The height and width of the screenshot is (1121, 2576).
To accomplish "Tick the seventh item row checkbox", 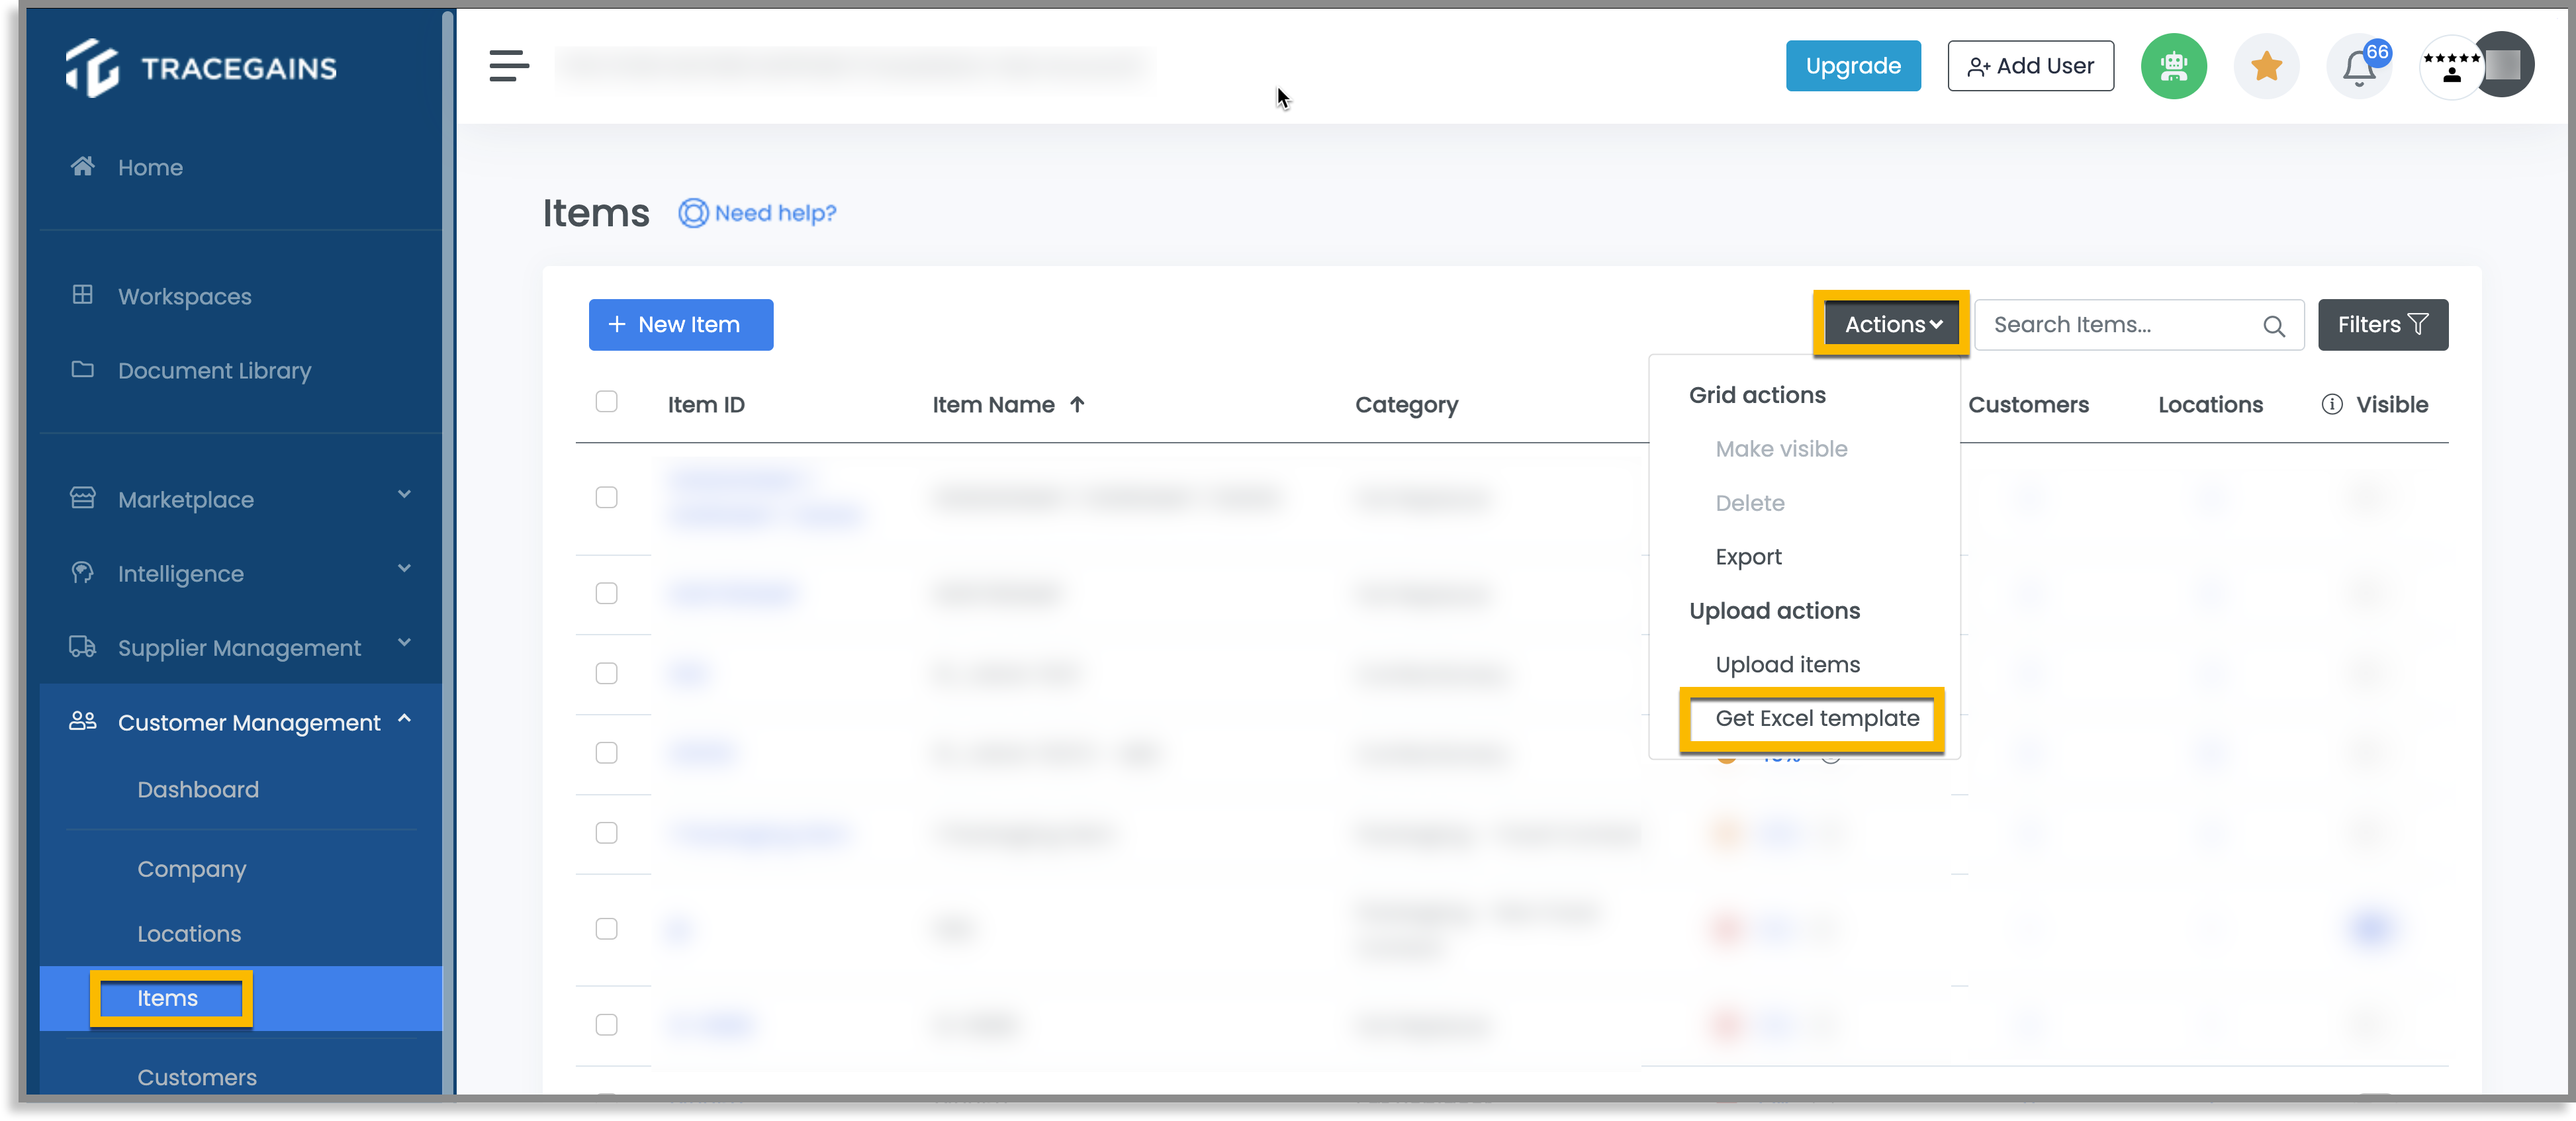I will 606,1025.
